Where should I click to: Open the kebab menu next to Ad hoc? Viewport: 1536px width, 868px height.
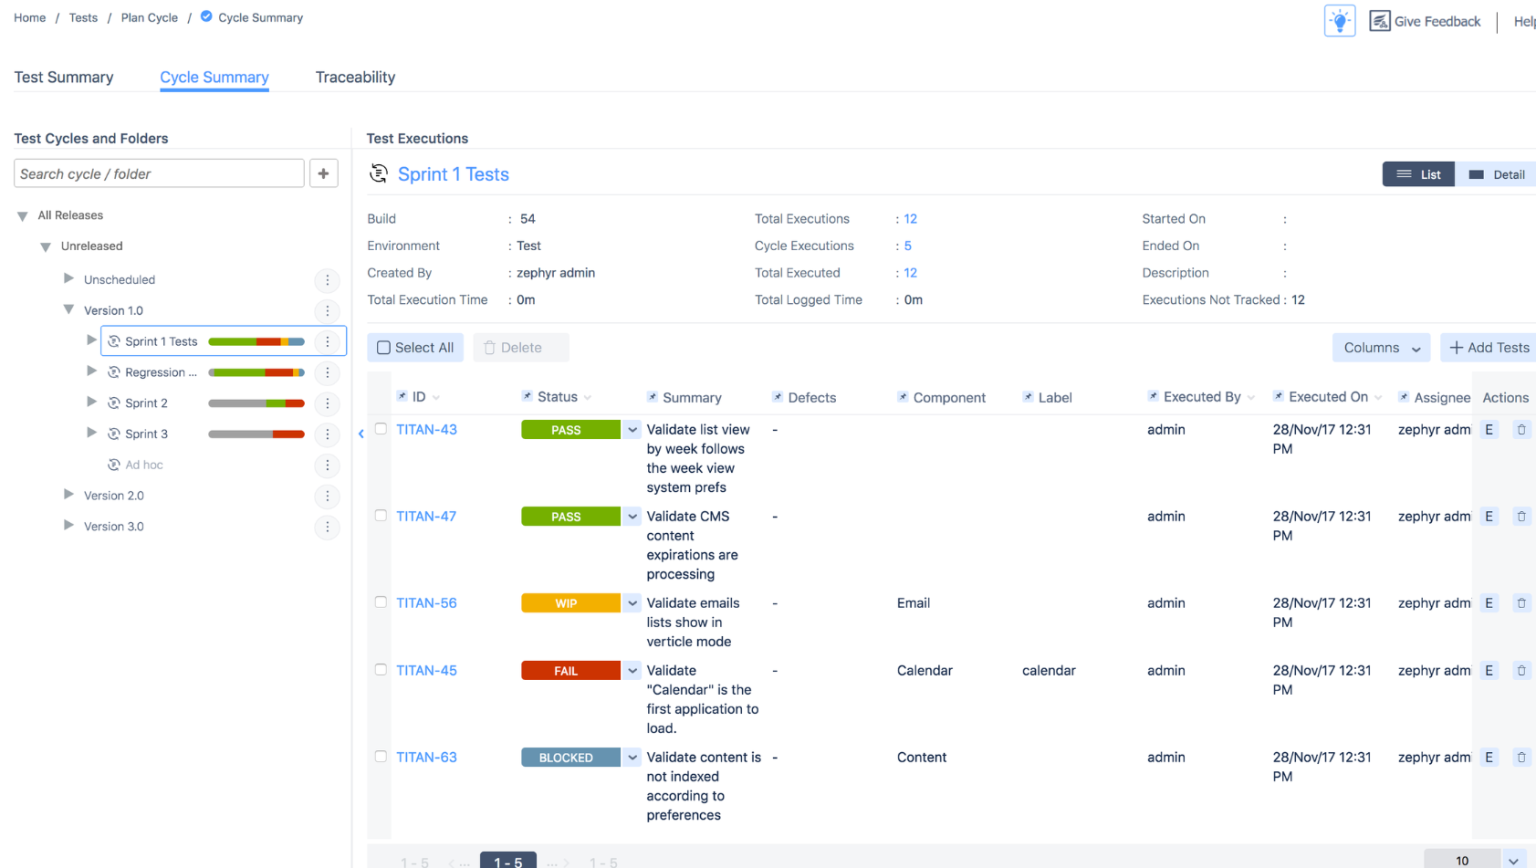coord(327,465)
